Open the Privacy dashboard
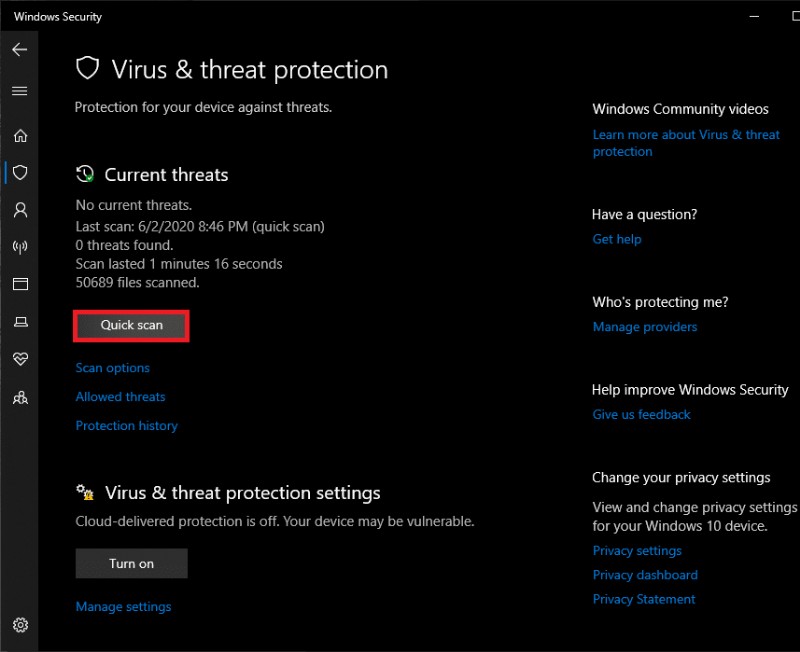This screenshot has height=652, width=800. 645,574
